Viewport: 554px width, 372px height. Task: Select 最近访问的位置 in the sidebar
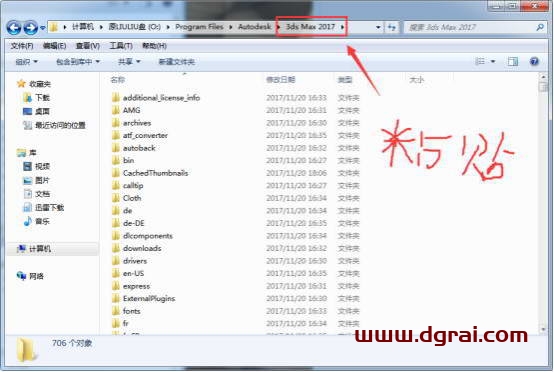[60, 125]
